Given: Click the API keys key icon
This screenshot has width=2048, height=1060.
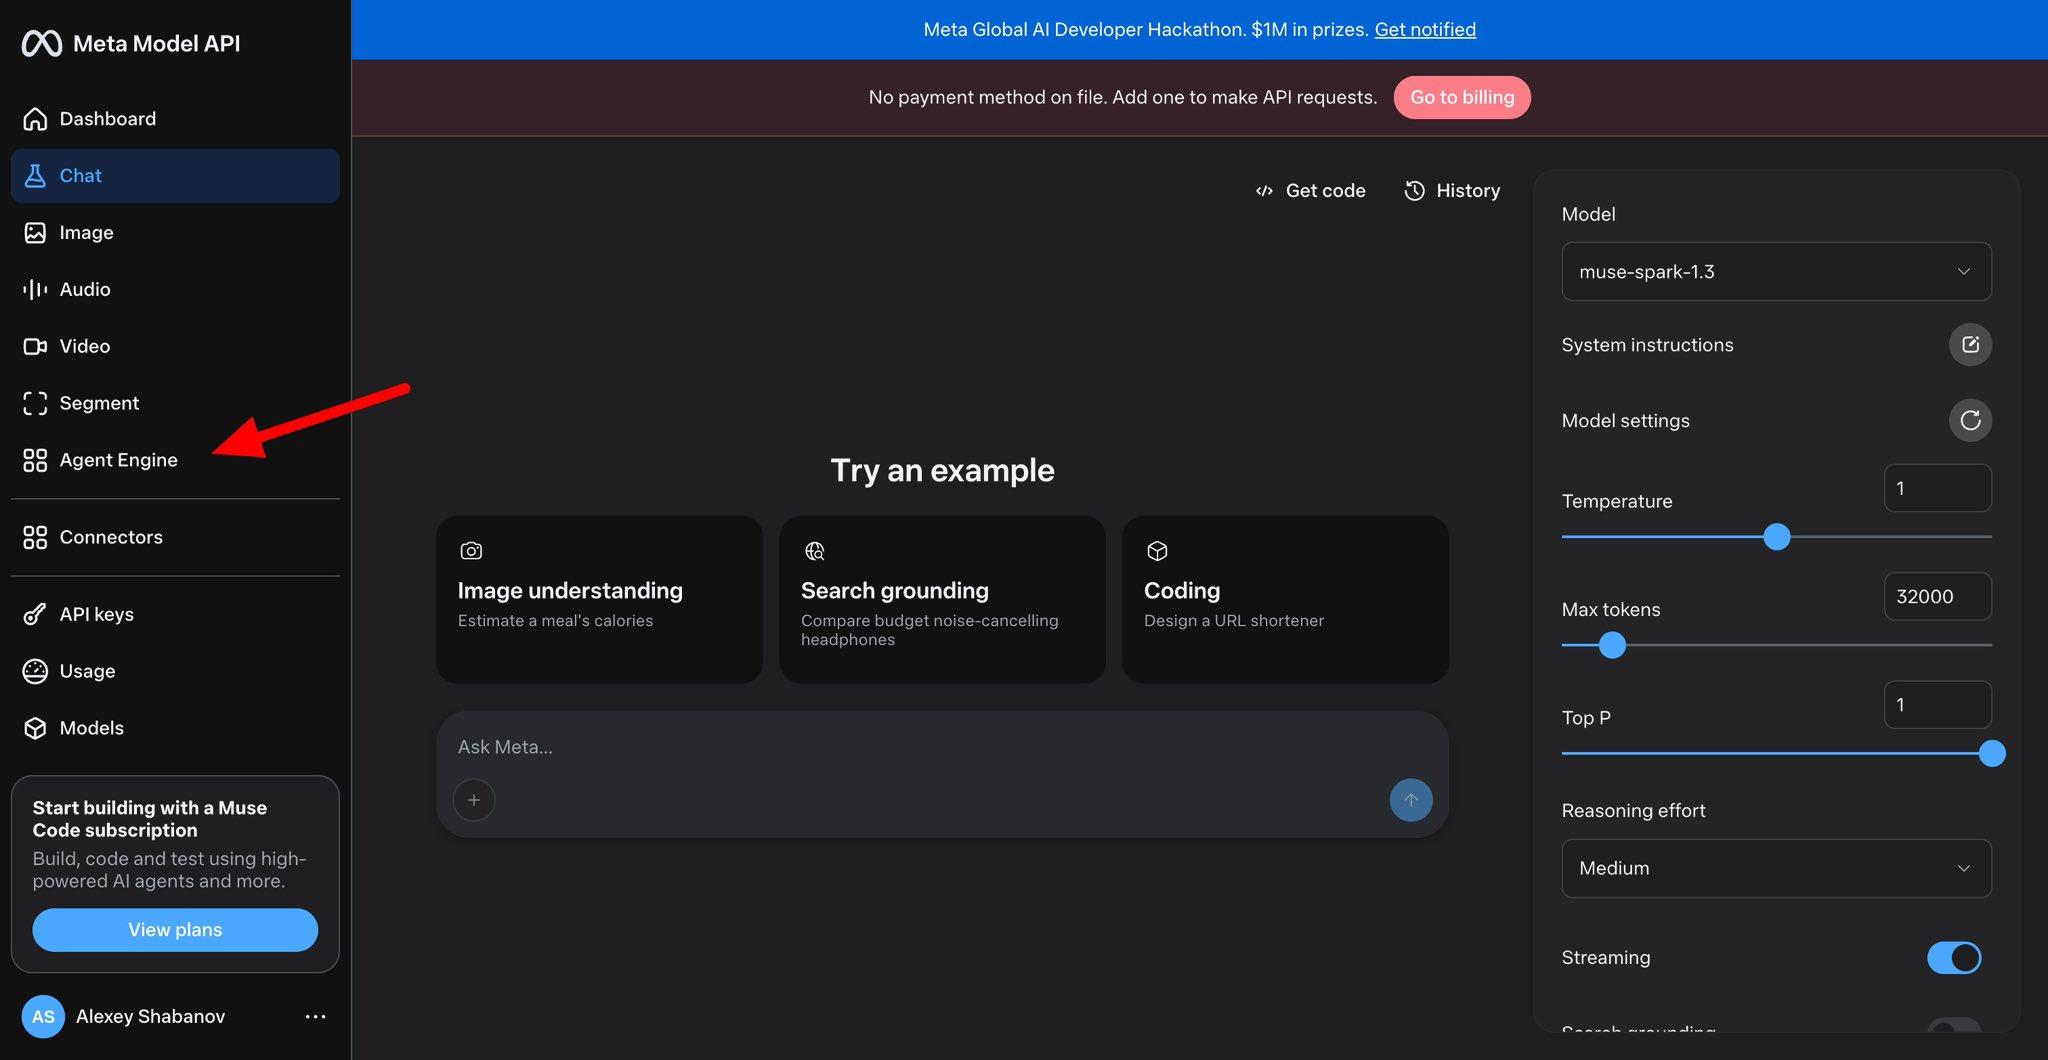Looking at the screenshot, I should click(35, 615).
